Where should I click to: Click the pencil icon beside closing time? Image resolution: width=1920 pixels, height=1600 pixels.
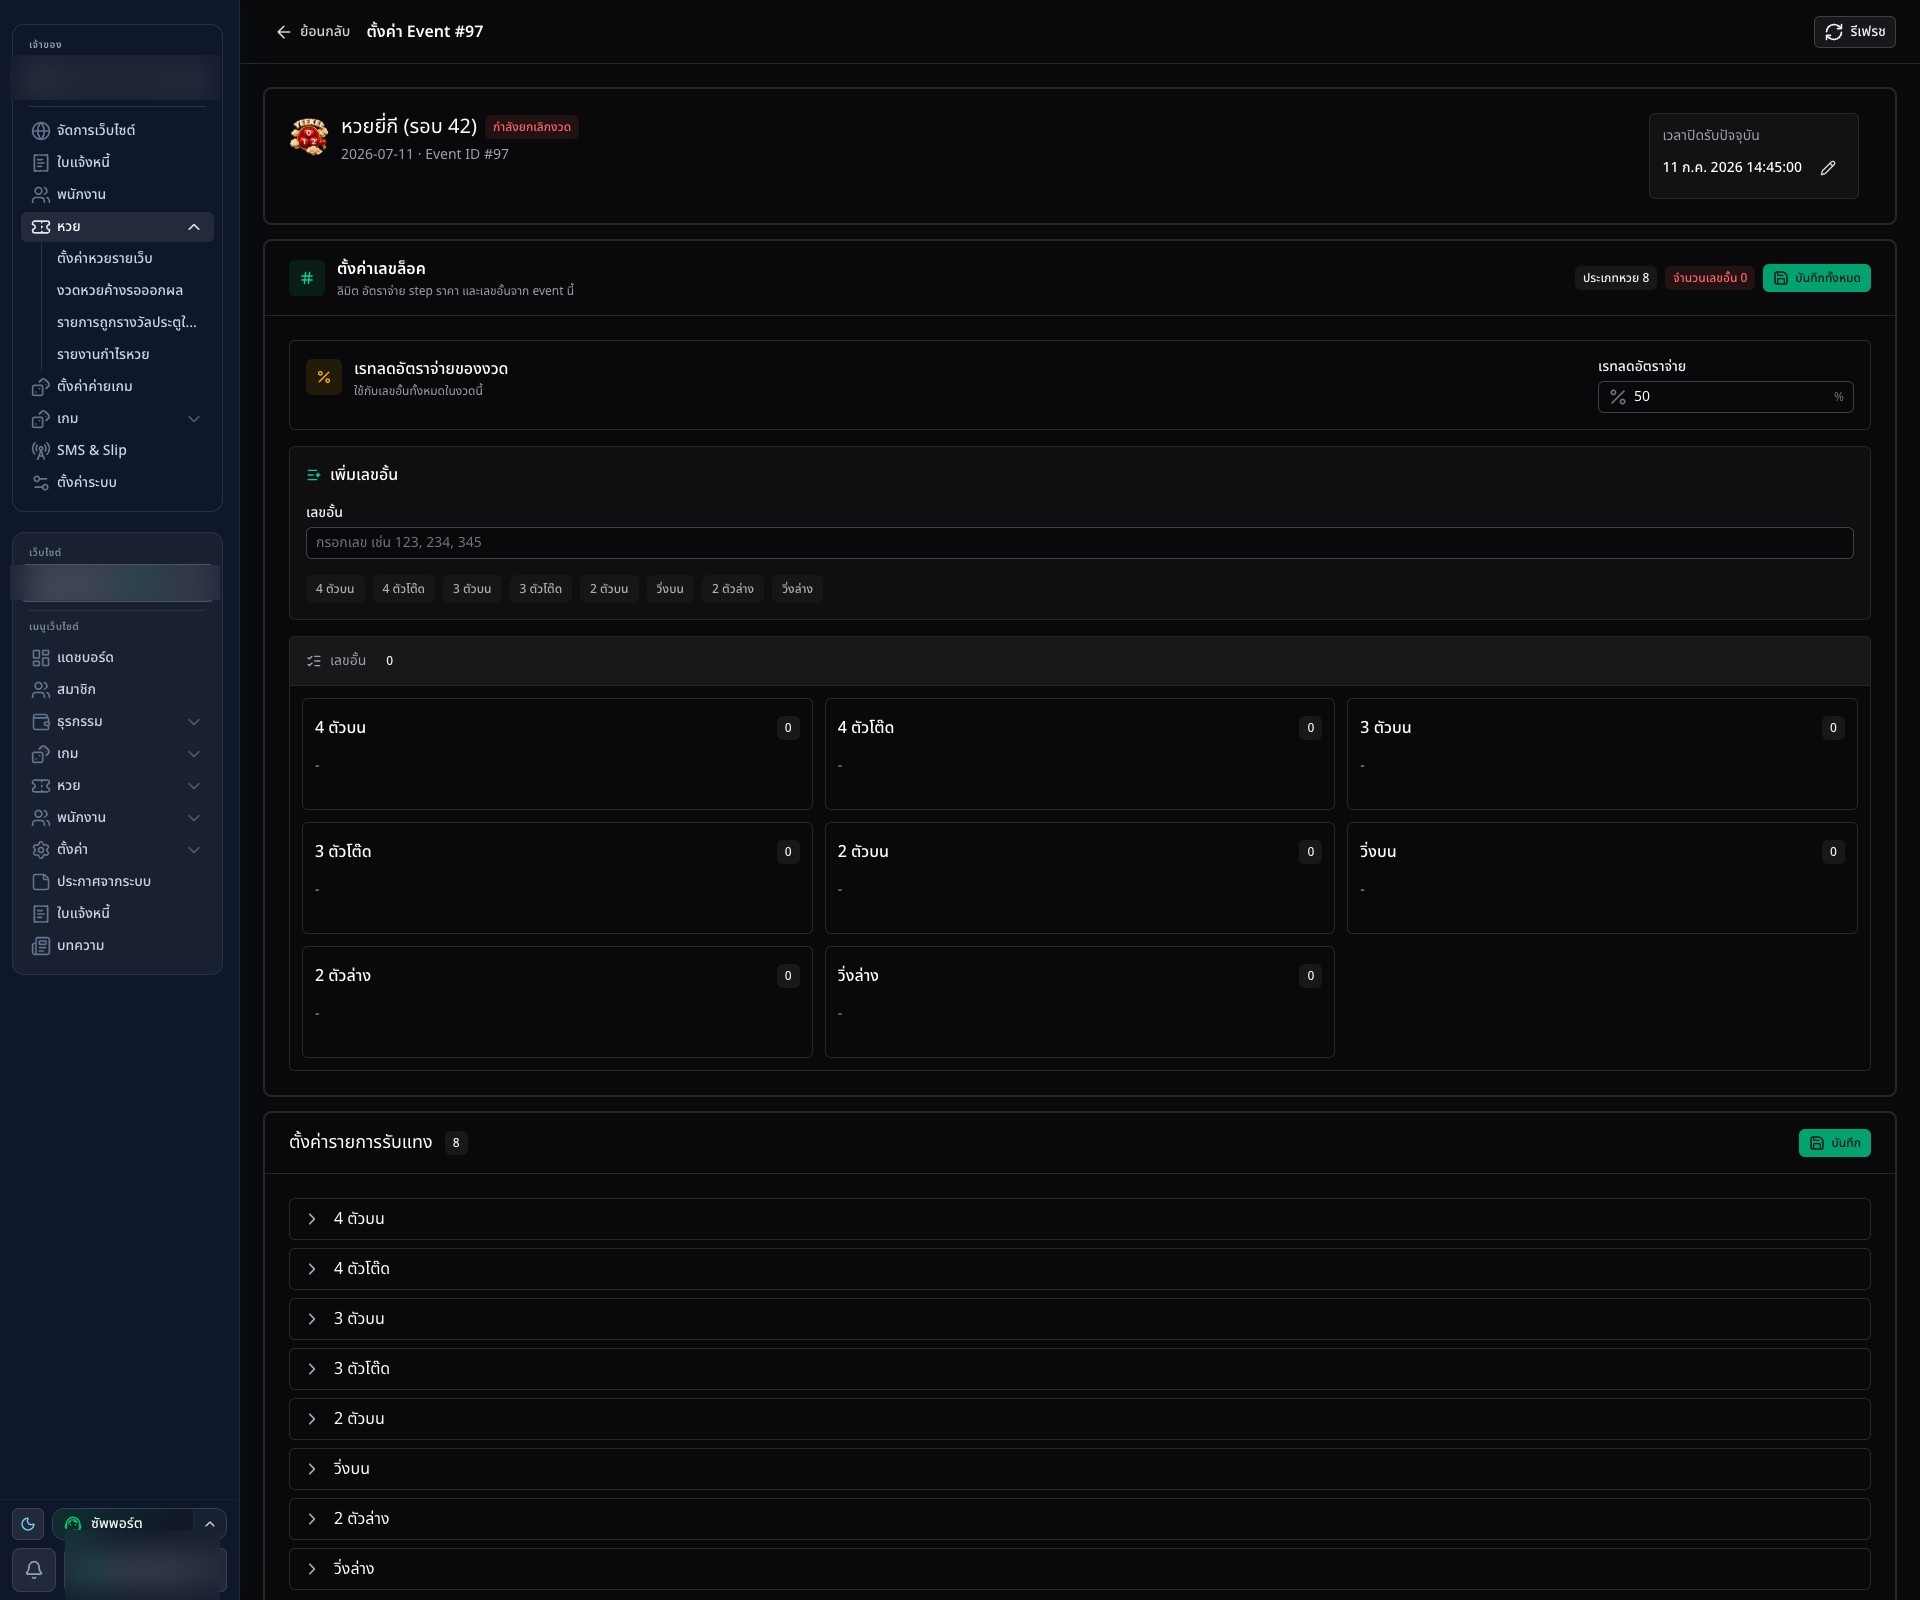(x=1828, y=168)
